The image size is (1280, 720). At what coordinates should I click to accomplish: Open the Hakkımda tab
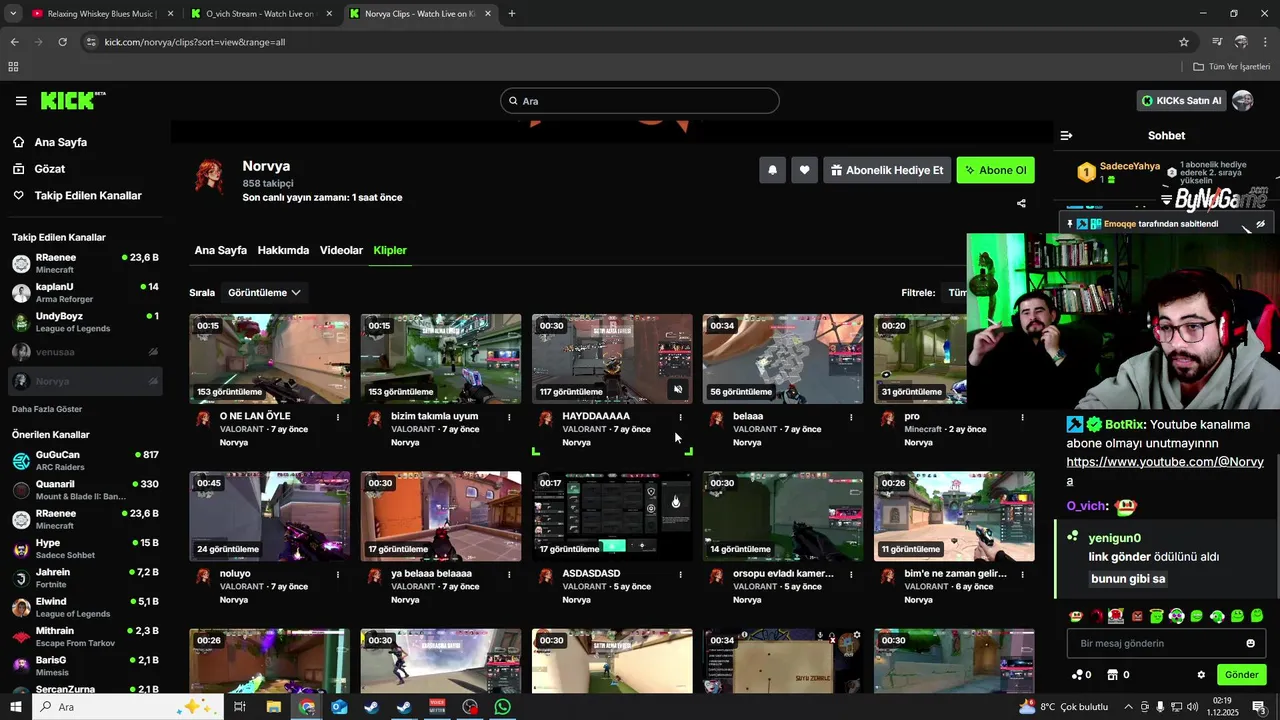[x=283, y=250]
